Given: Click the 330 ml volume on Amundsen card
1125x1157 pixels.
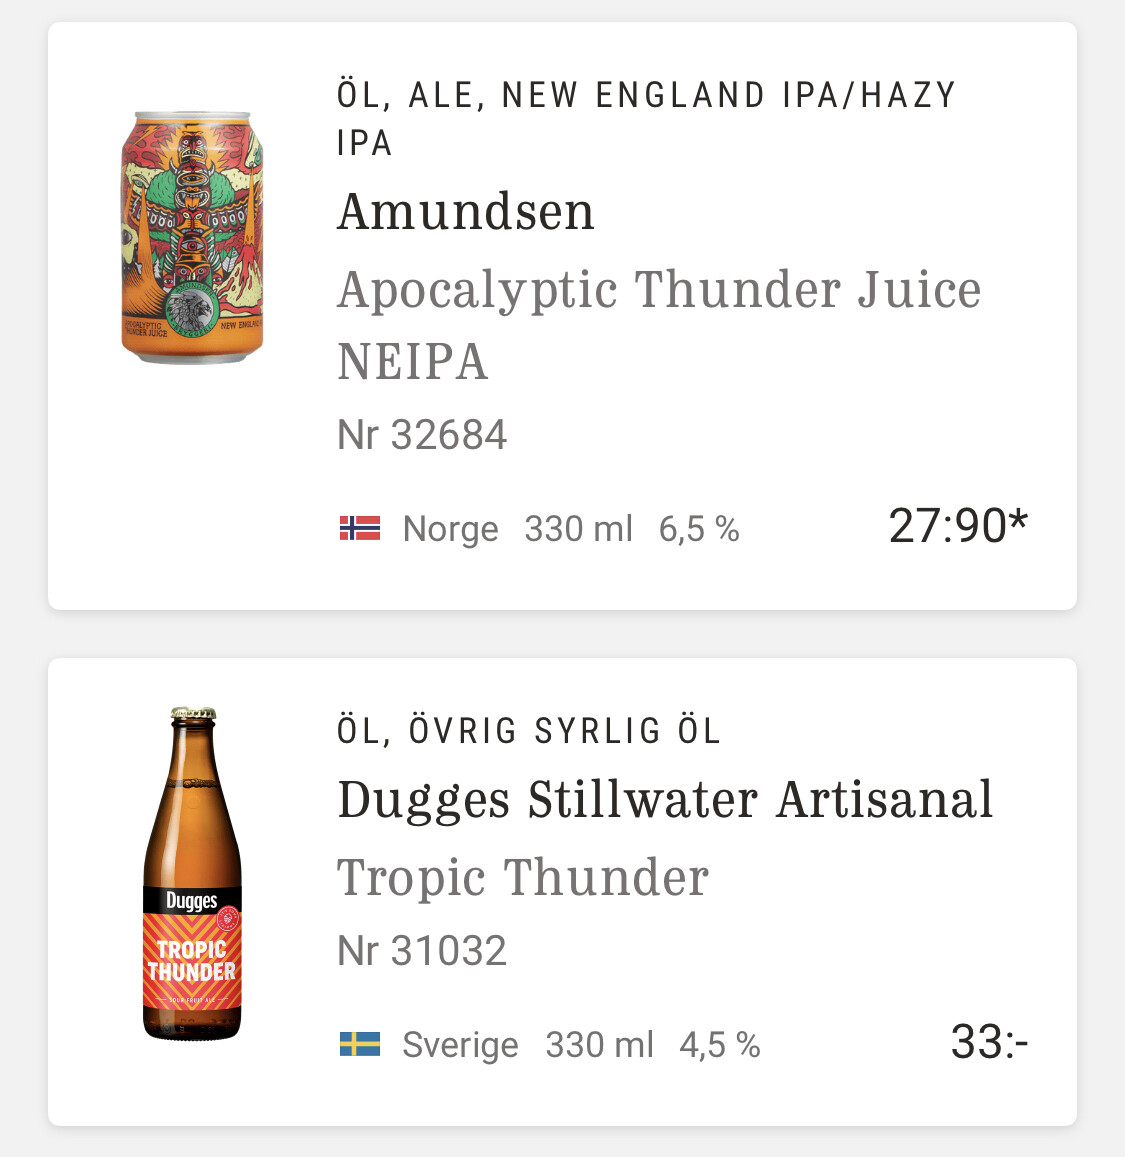Looking at the screenshot, I should pos(578,529).
